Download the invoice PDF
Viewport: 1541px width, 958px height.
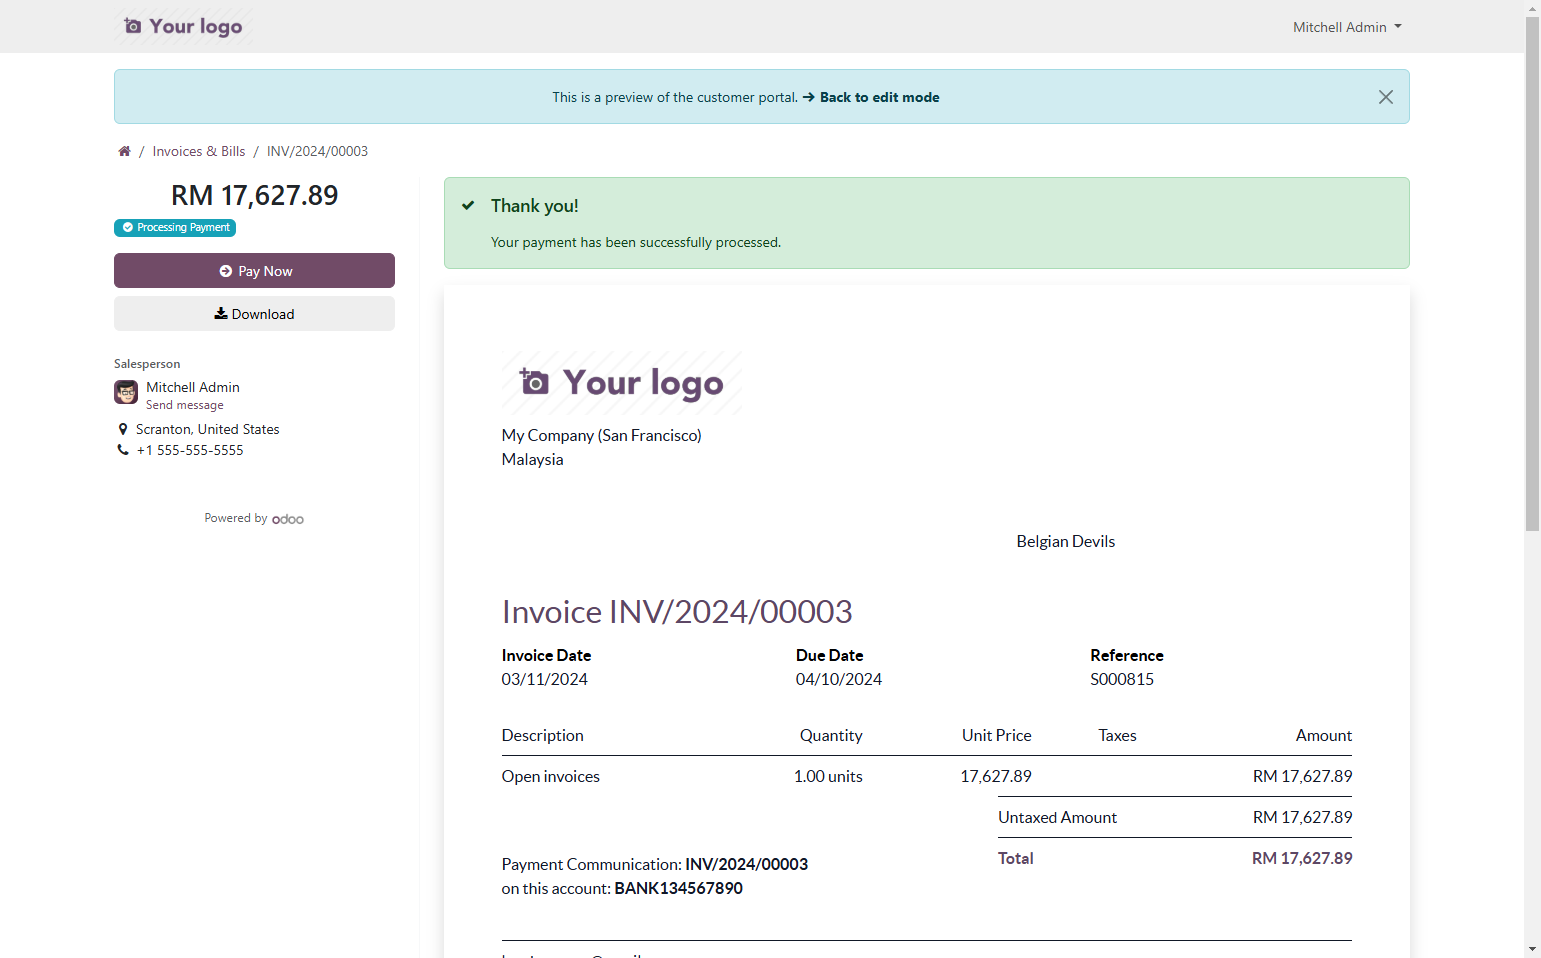pyautogui.click(x=254, y=314)
